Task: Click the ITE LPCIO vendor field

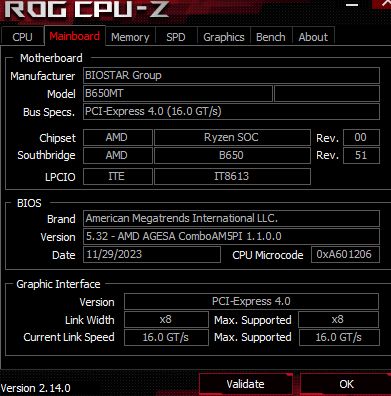Action: 118,176
